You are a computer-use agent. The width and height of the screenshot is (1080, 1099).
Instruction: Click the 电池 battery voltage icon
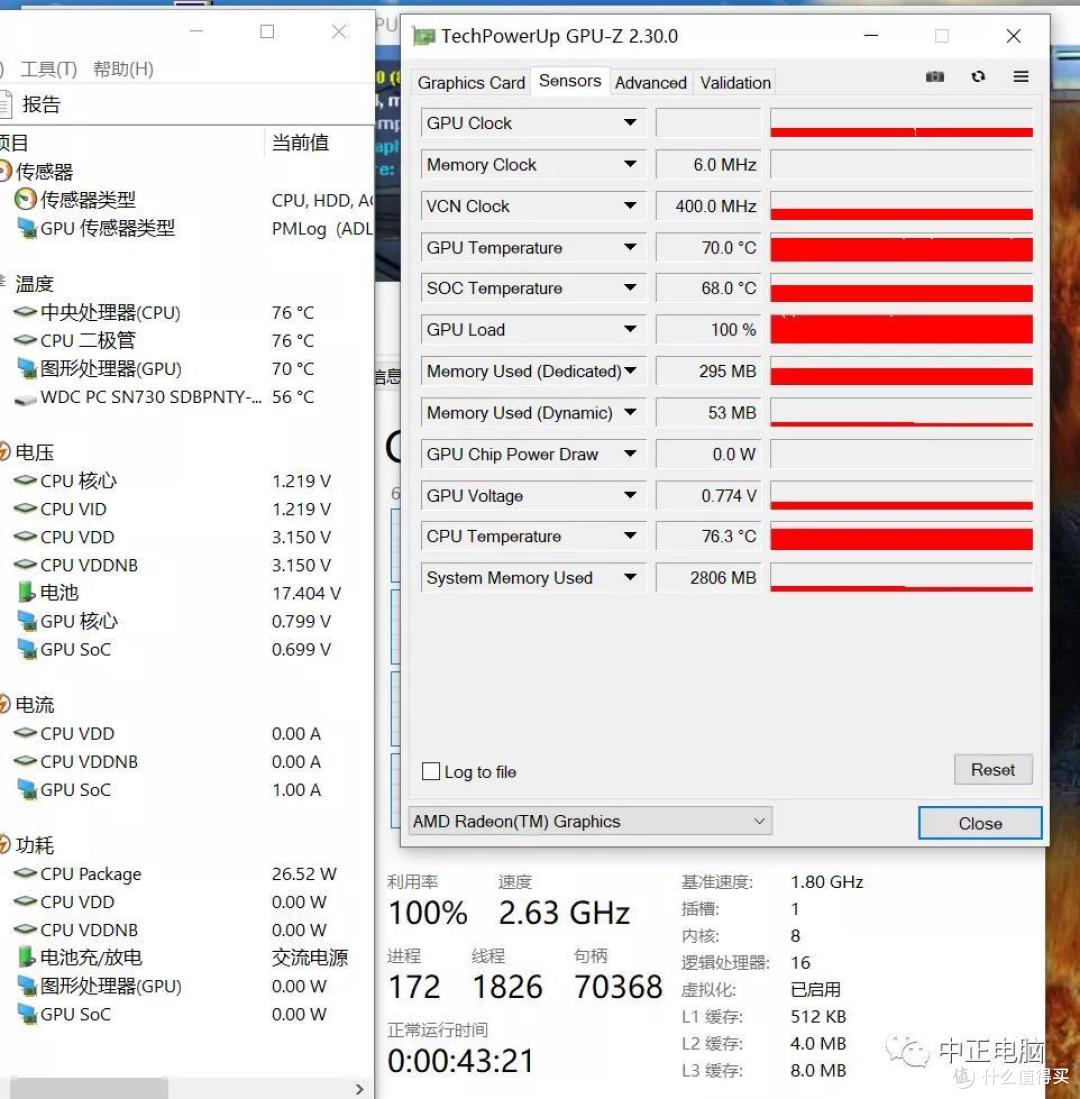[x=27, y=592]
